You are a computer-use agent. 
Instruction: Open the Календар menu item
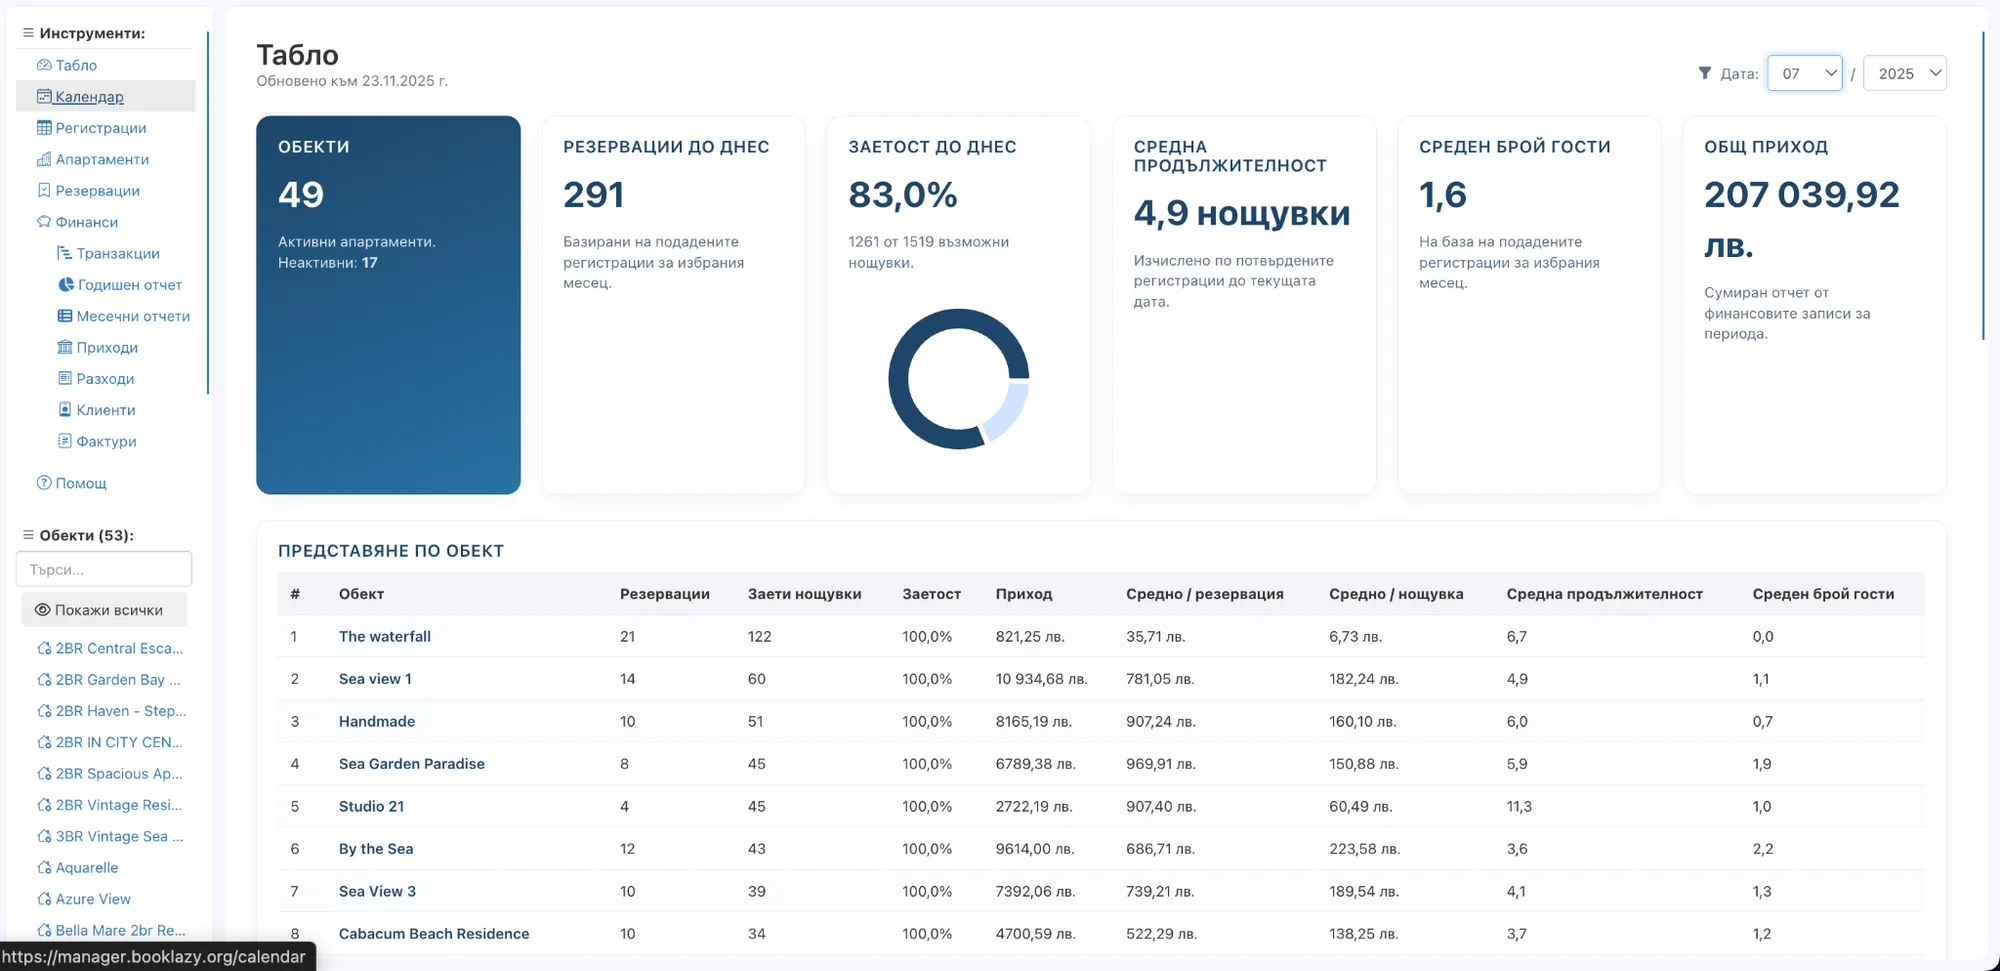[x=81, y=96]
